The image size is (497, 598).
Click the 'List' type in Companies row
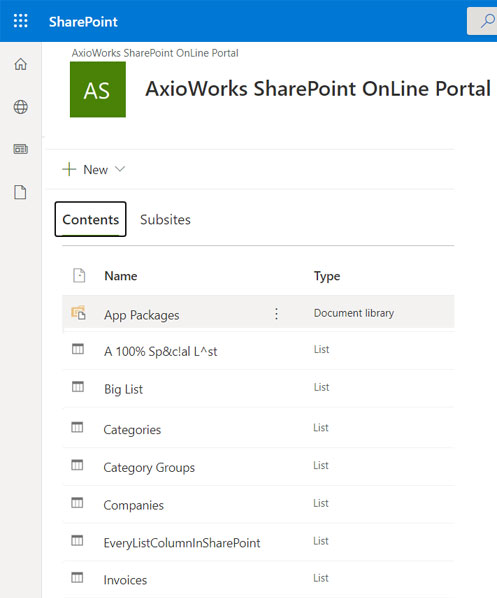[320, 503]
